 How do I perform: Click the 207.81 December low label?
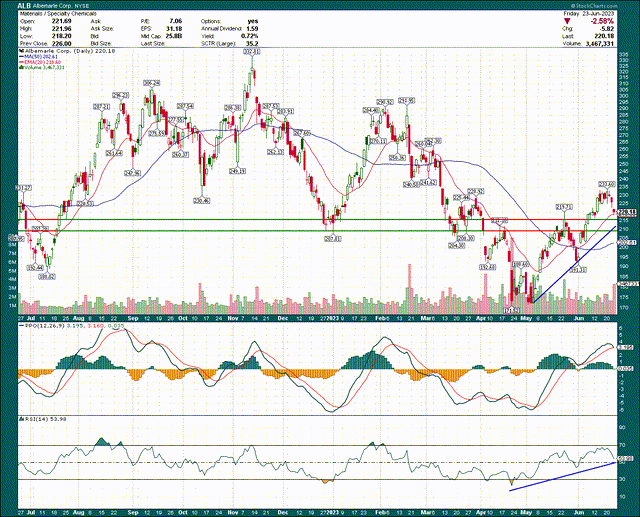pos(333,238)
